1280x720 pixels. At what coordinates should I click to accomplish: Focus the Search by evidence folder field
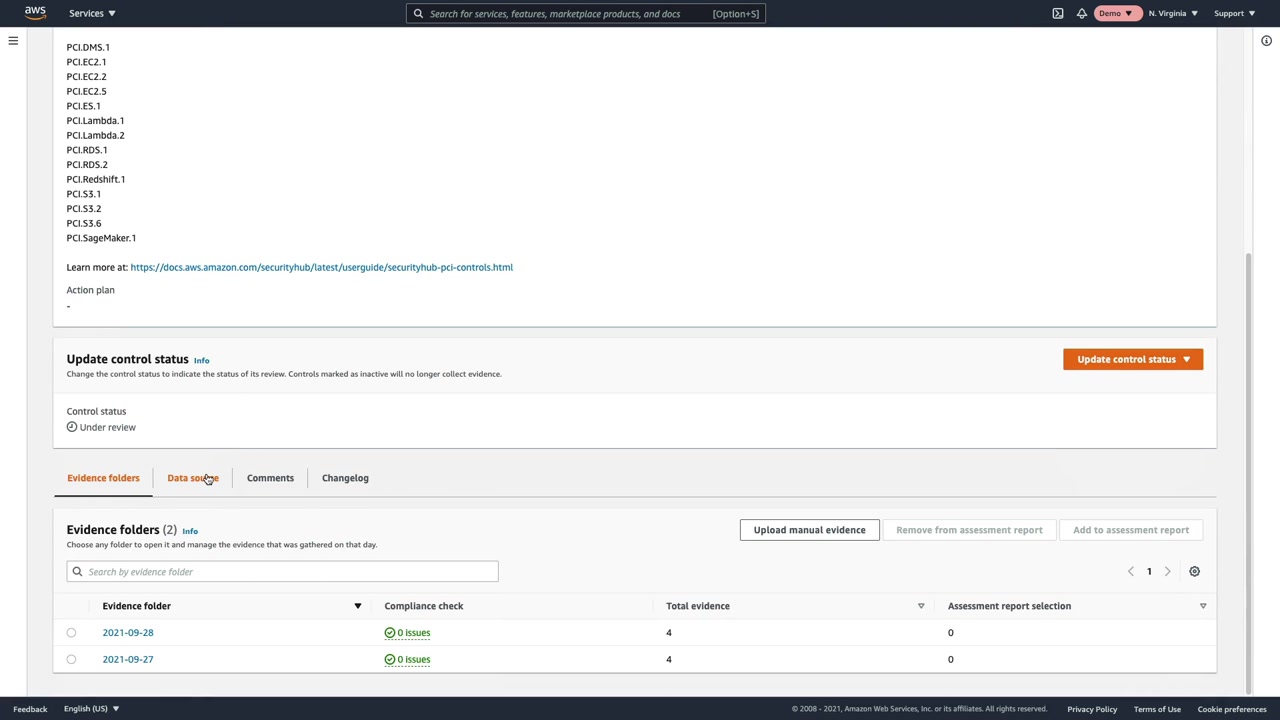tap(282, 572)
